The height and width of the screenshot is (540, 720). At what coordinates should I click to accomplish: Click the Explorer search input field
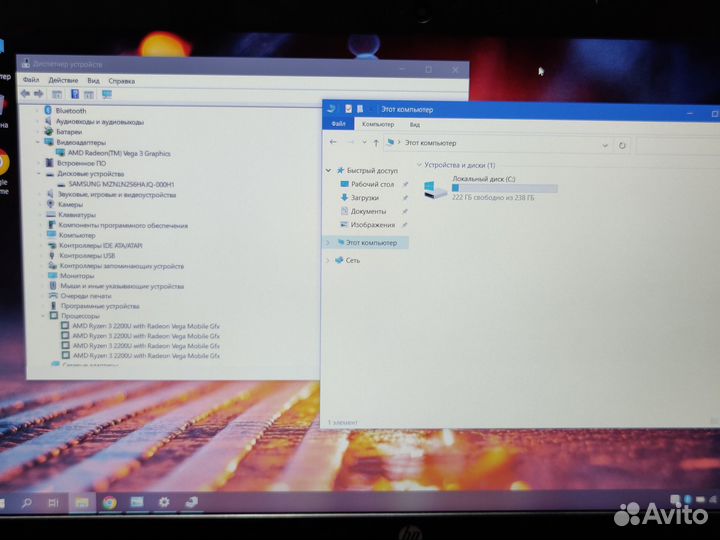pyautogui.click(x=670, y=145)
